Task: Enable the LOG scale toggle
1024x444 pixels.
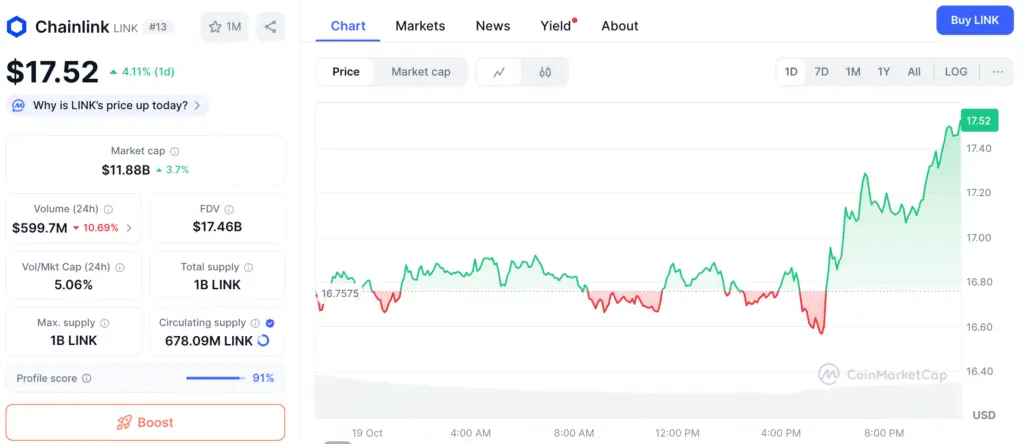Action: coord(956,72)
